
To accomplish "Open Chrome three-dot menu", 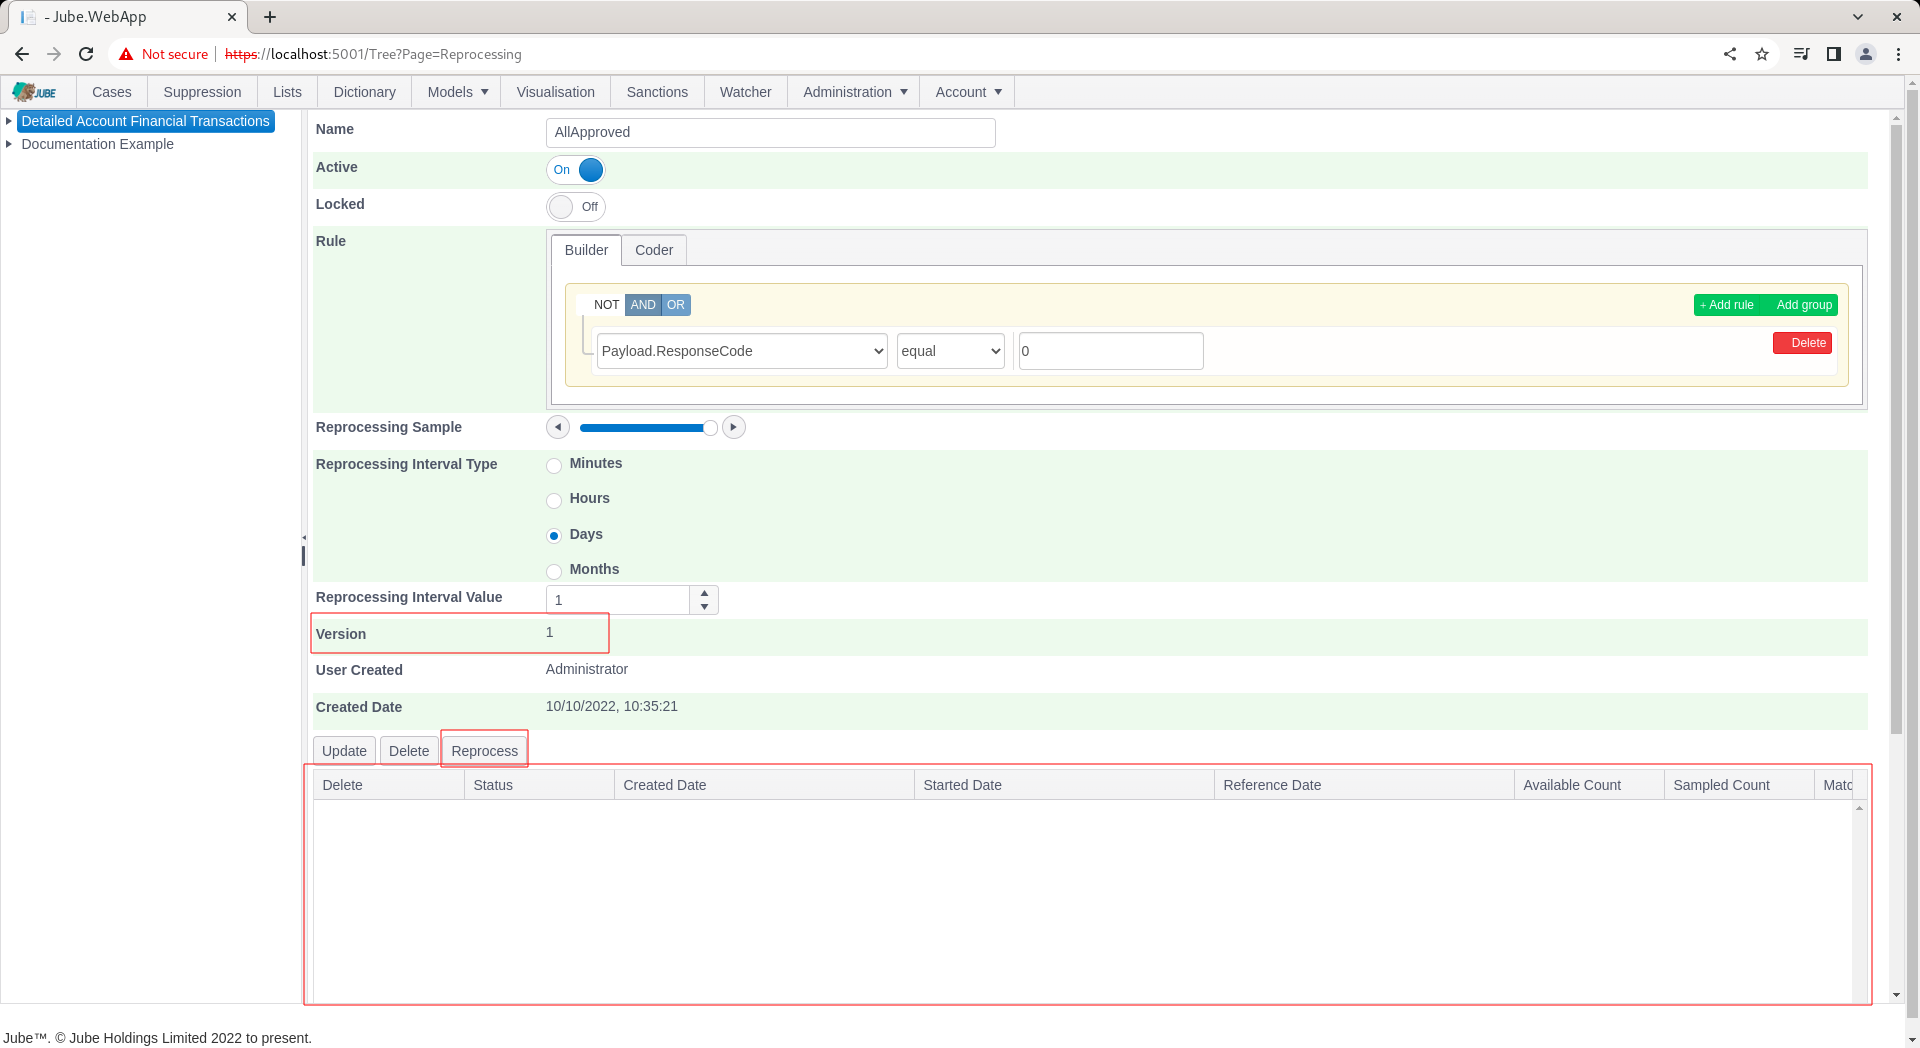I will tap(1898, 54).
